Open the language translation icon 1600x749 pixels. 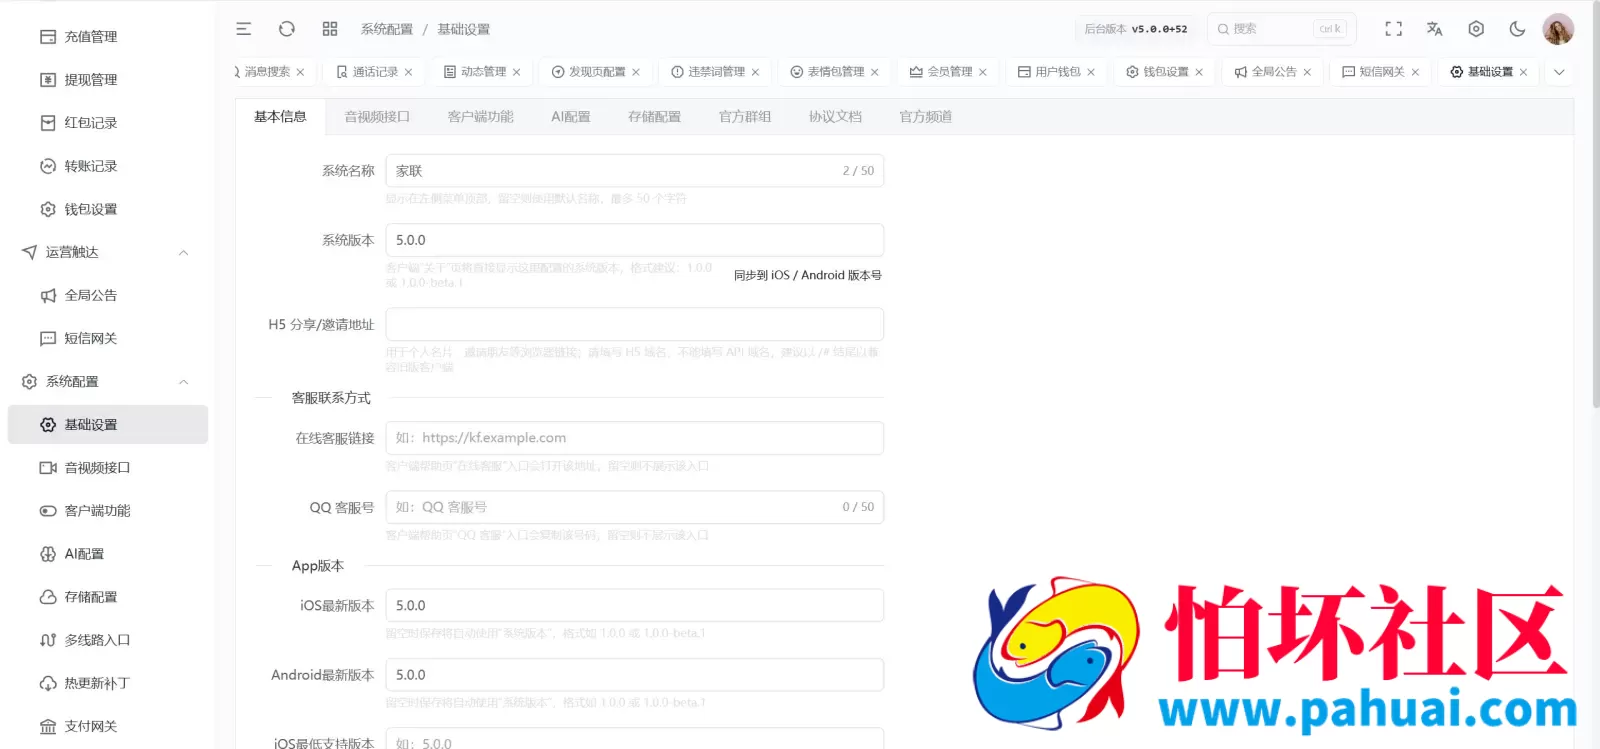(1434, 29)
